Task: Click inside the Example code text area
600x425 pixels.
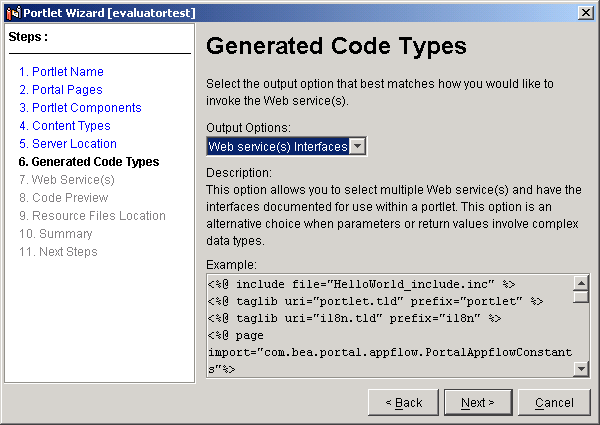Action: [x=390, y=326]
